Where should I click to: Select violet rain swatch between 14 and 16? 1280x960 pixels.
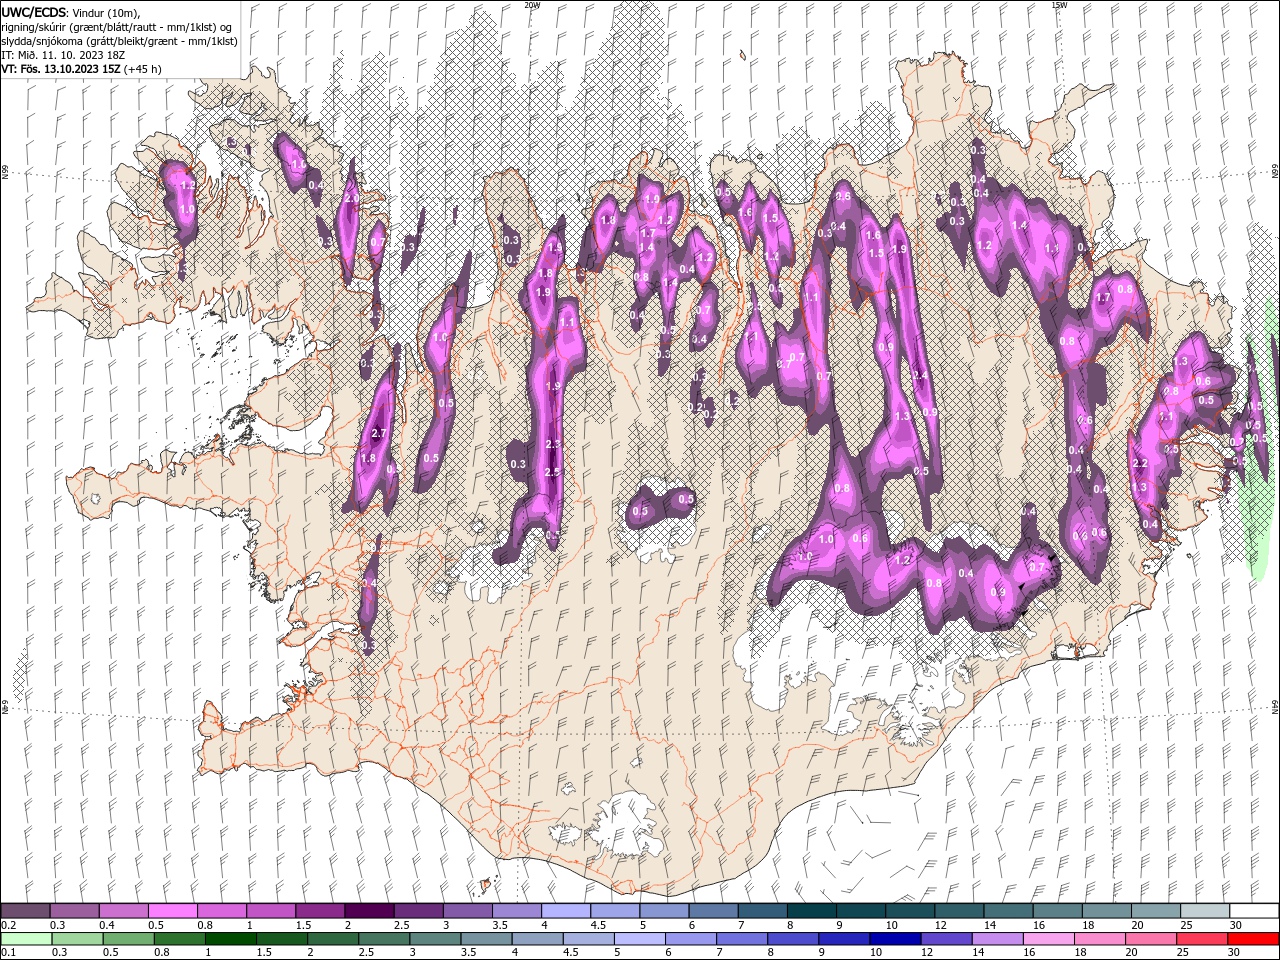(996, 938)
